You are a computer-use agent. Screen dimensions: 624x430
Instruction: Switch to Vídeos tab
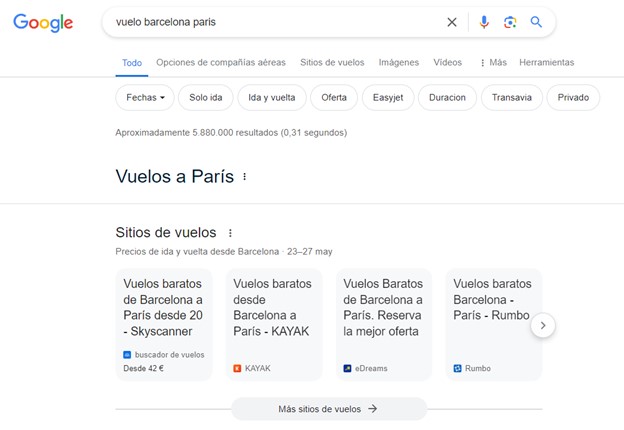pyautogui.click(x=448, y=62)
